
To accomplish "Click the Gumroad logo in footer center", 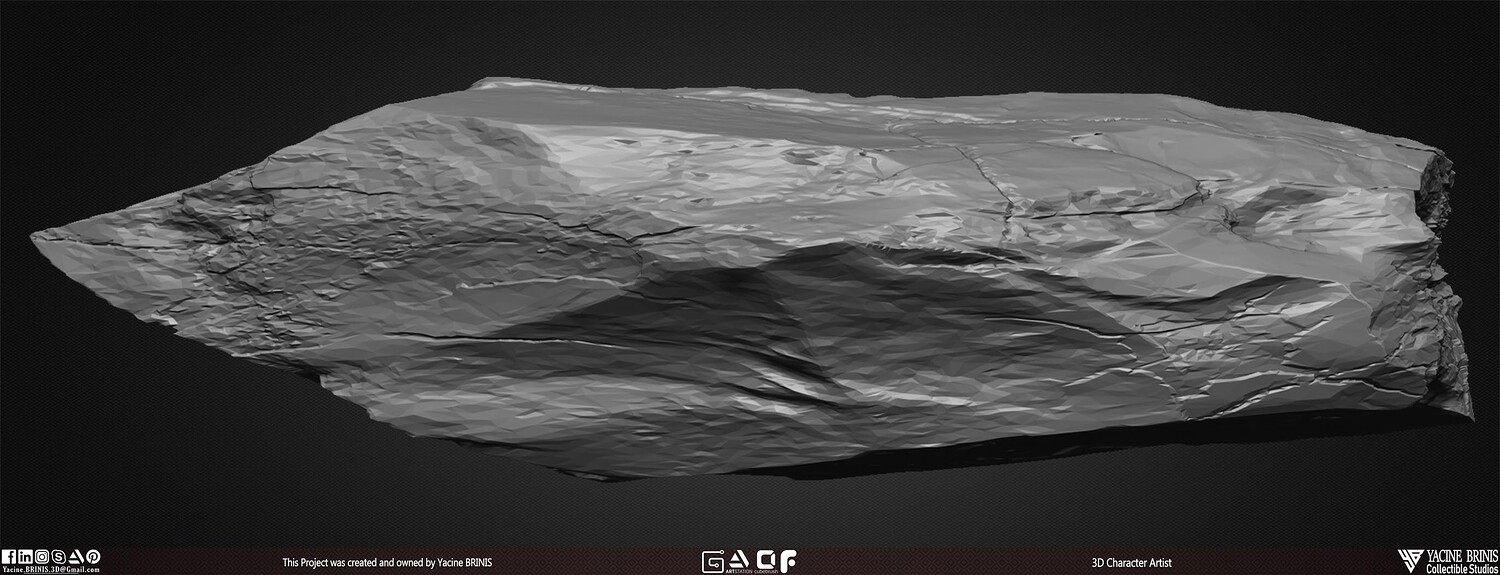I will [x=713, y=561].
